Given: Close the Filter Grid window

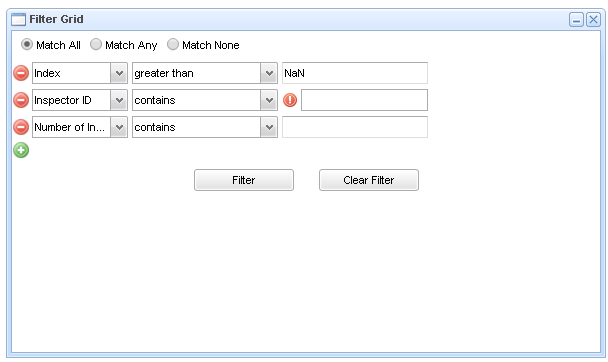Looking at the screenshot, I should [x=593, y=19].
